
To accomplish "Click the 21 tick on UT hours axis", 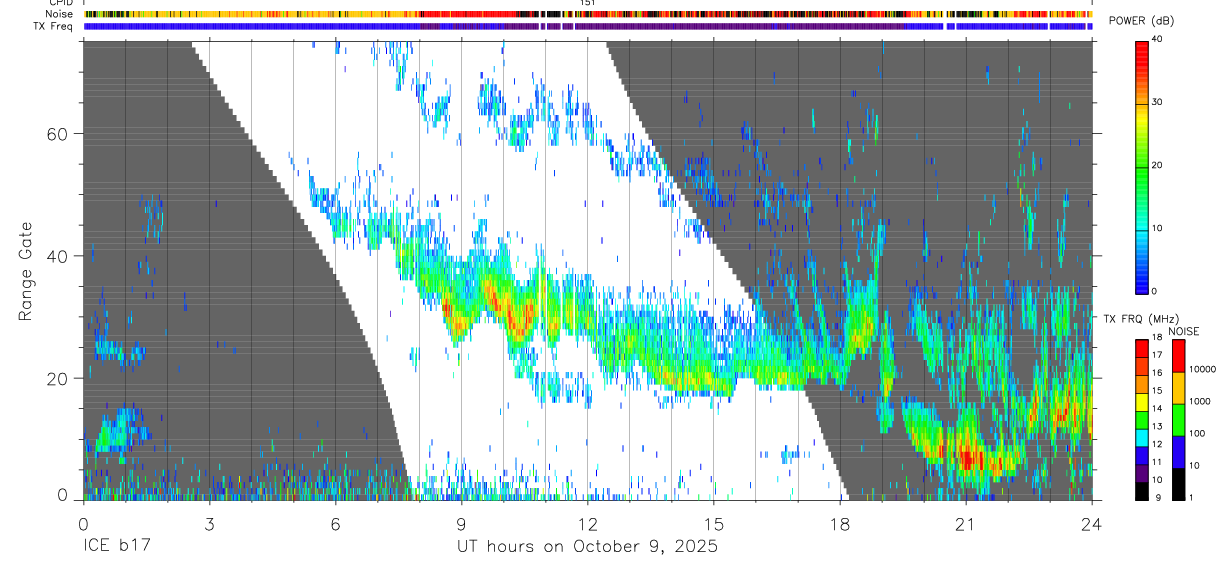I will coord(966,523).
